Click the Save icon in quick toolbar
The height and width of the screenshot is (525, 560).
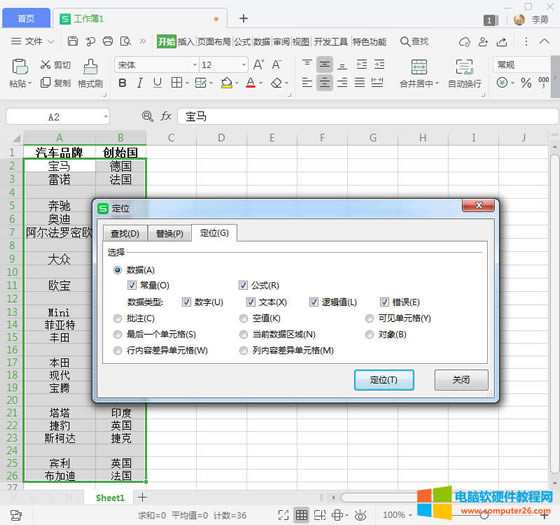[x=72, y=41]
